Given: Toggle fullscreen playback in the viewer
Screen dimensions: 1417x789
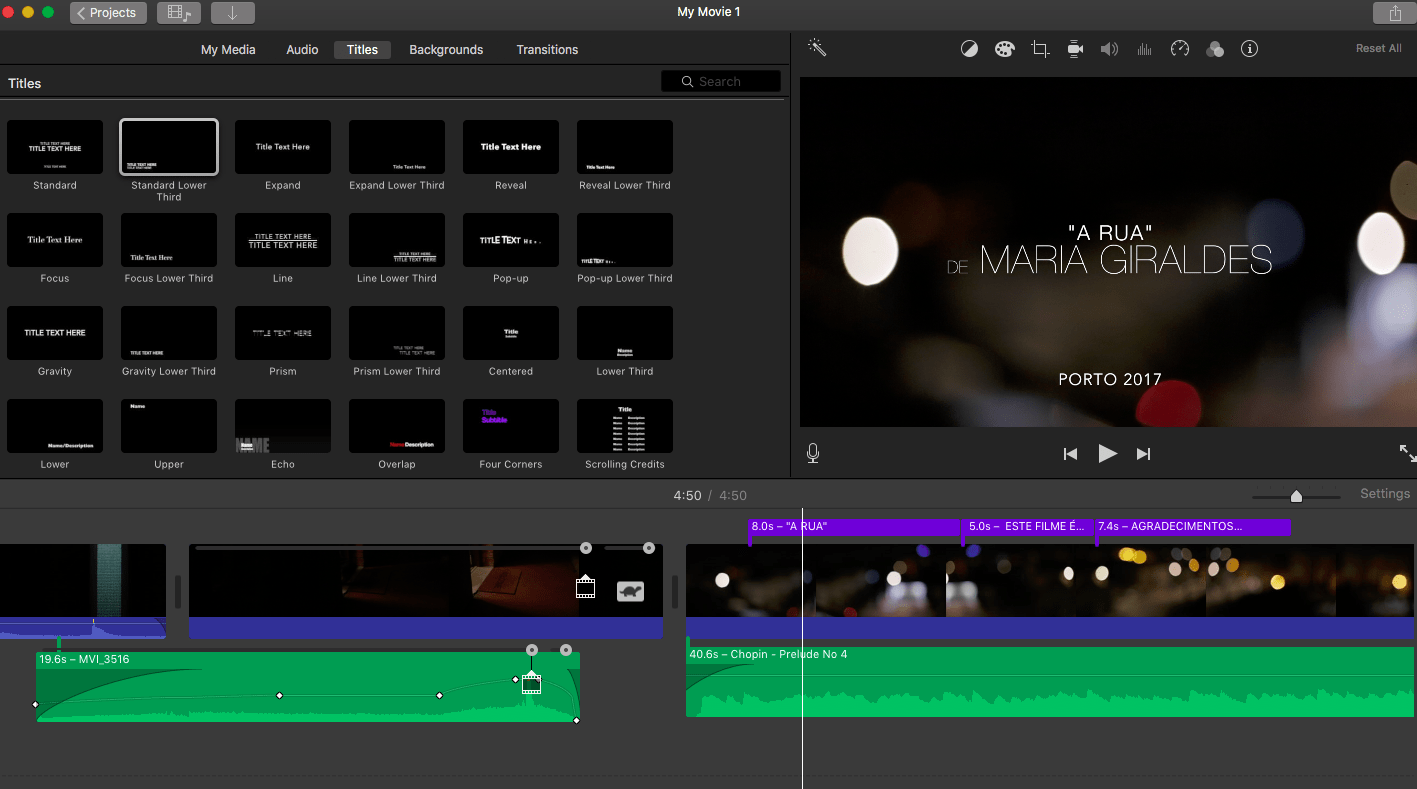Looking at the screenshot, I should (1407, 453).
